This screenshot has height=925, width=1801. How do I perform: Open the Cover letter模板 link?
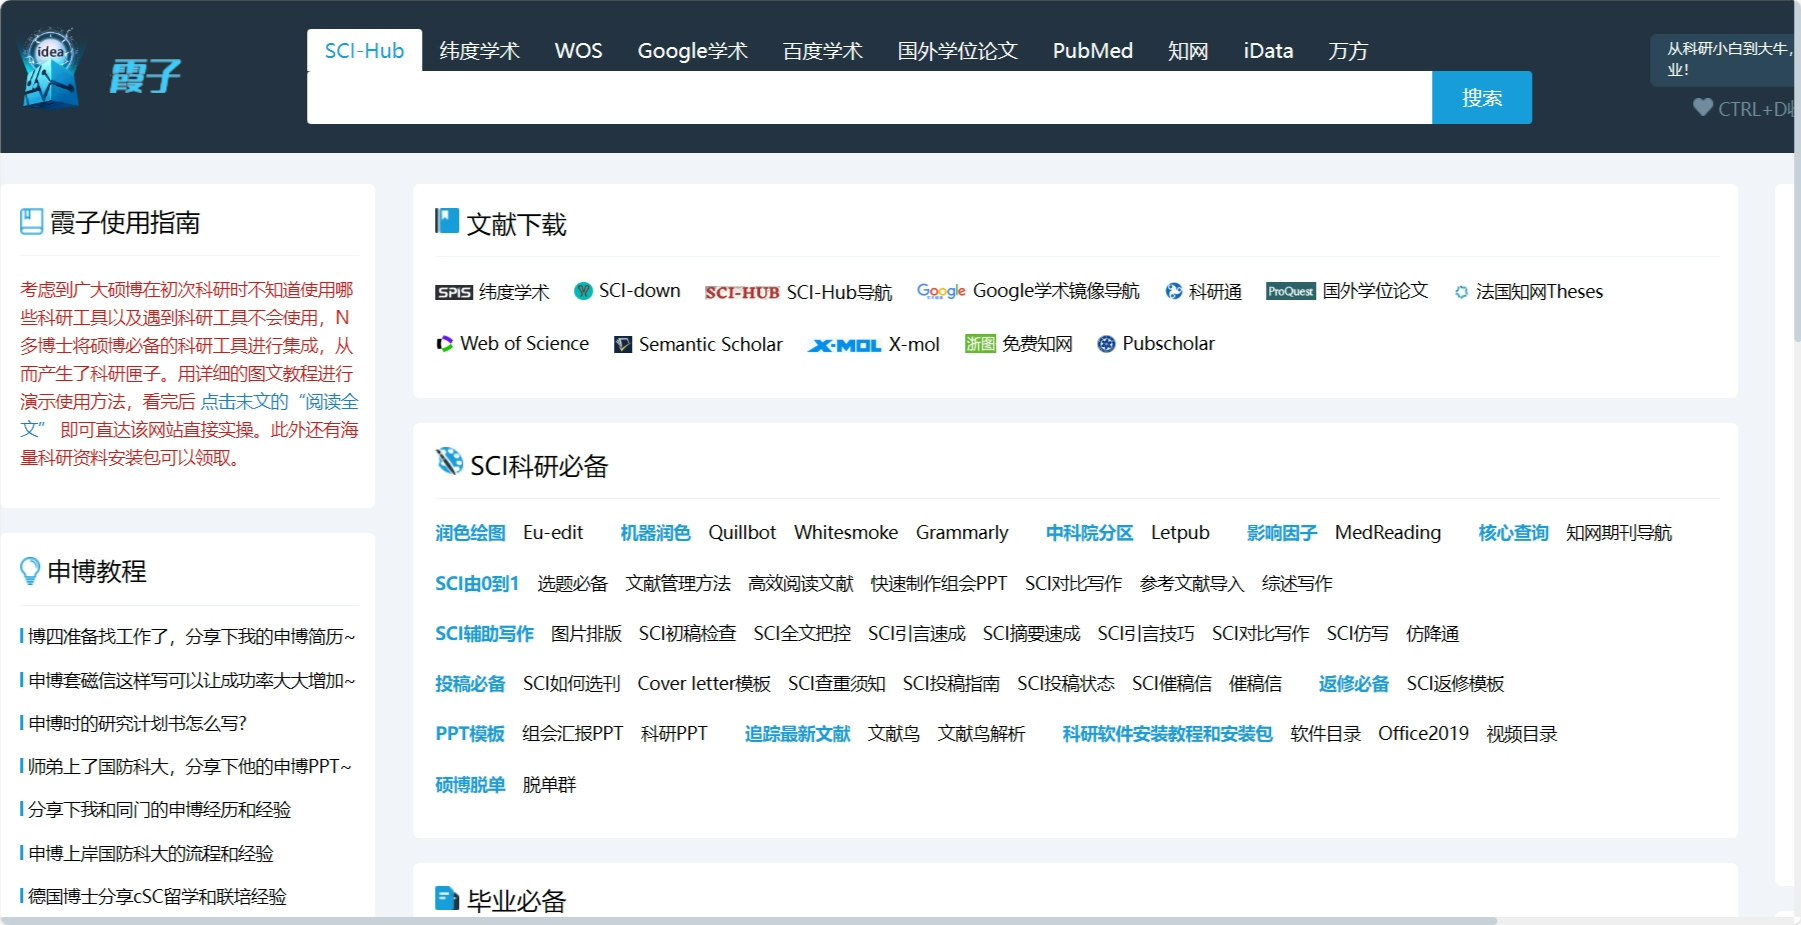coord(704,683)
